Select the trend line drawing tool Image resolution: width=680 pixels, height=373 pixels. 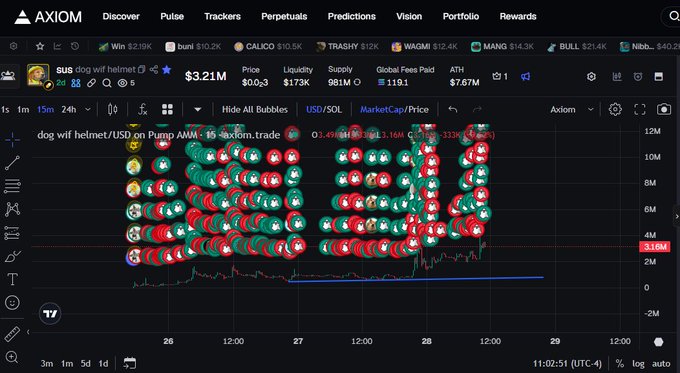[13, 163]
